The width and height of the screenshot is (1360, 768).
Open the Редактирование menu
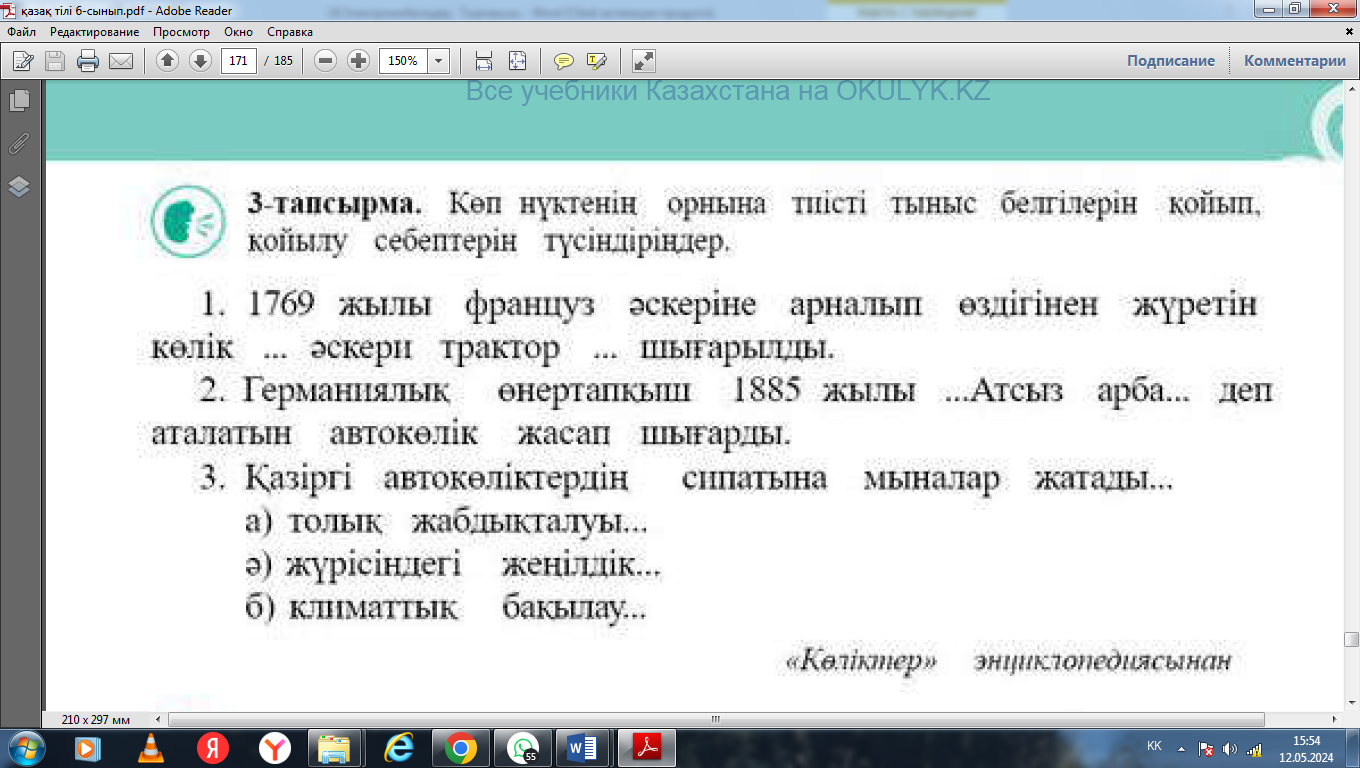point(94,32)
